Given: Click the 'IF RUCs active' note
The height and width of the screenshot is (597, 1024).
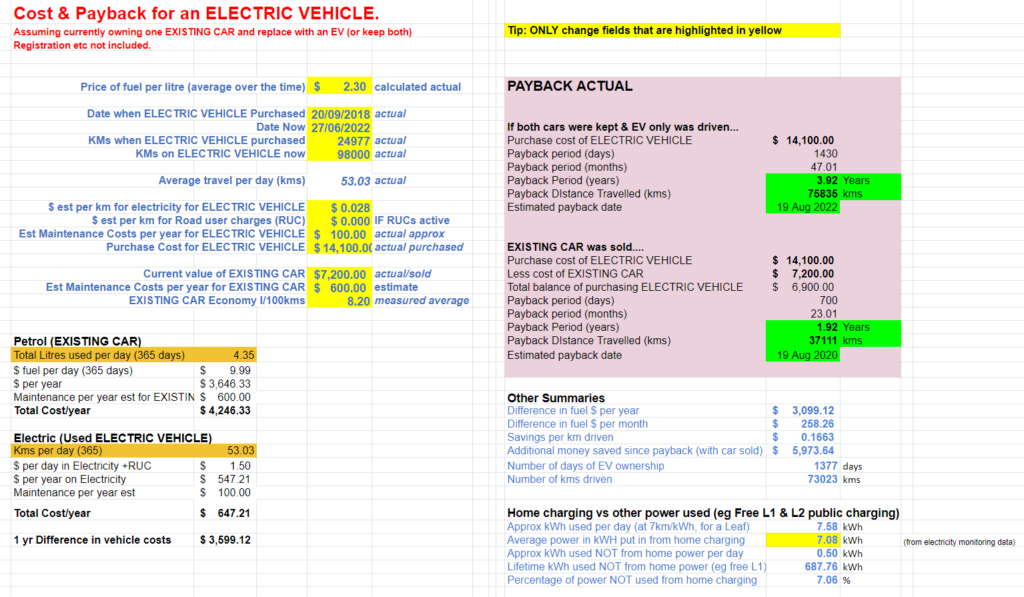Looking at the screenshot, I should (x=411, y=221).
